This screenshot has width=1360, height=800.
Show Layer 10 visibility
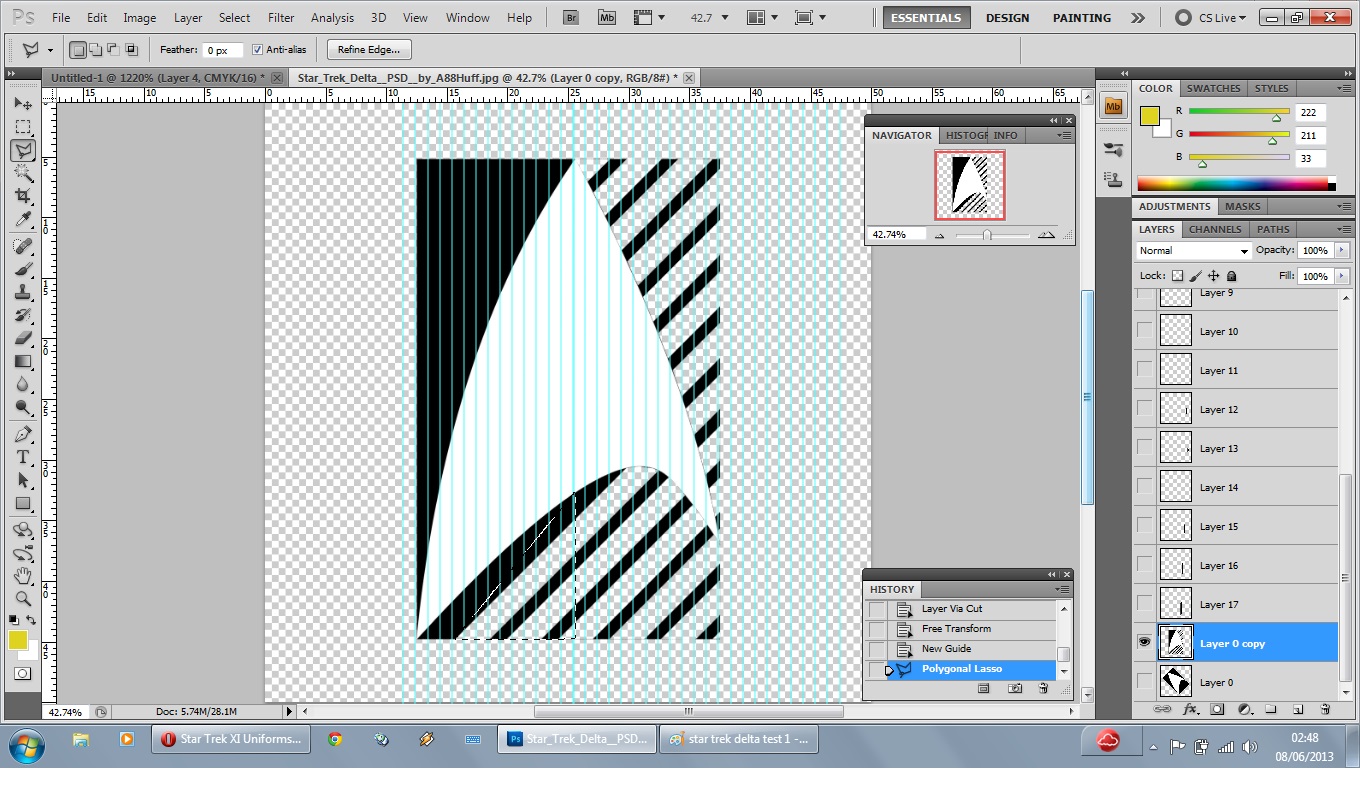click(1144, 331)
